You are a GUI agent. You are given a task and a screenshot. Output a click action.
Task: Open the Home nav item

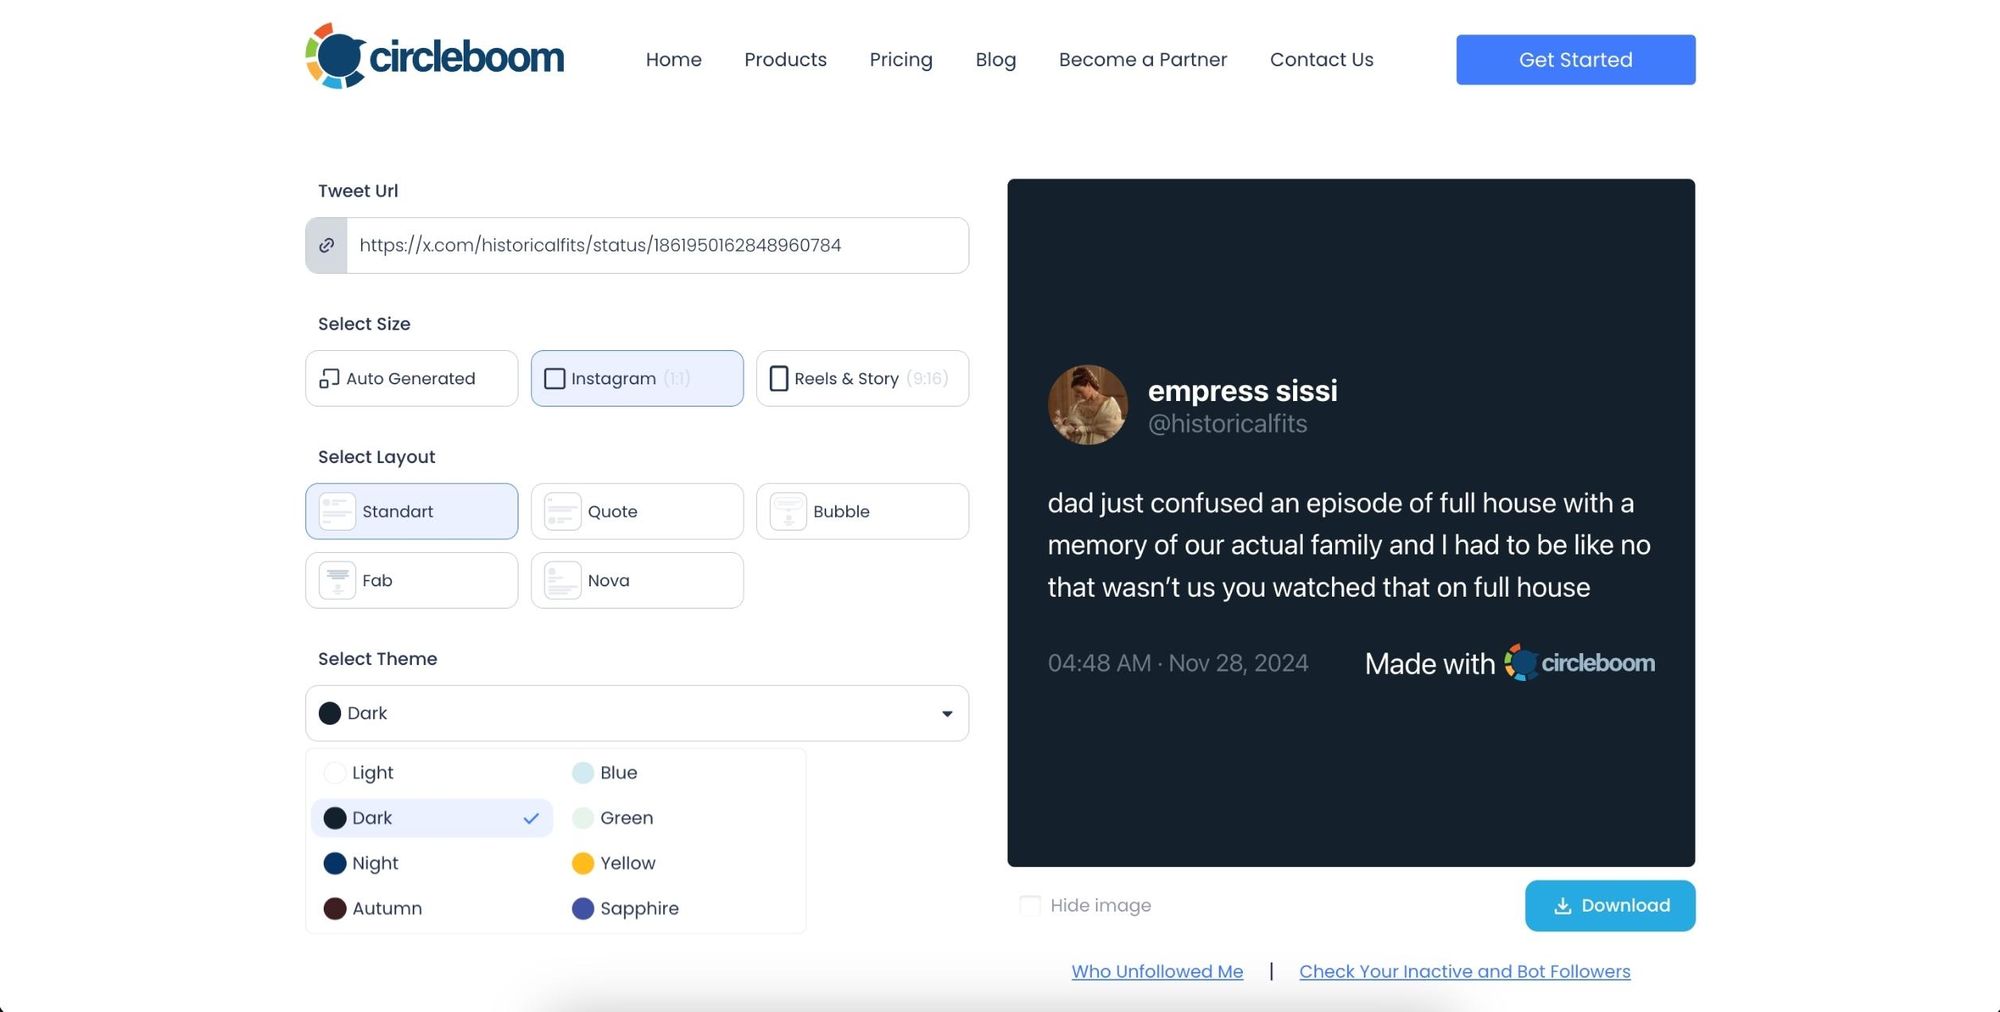[x=674, y=60]
